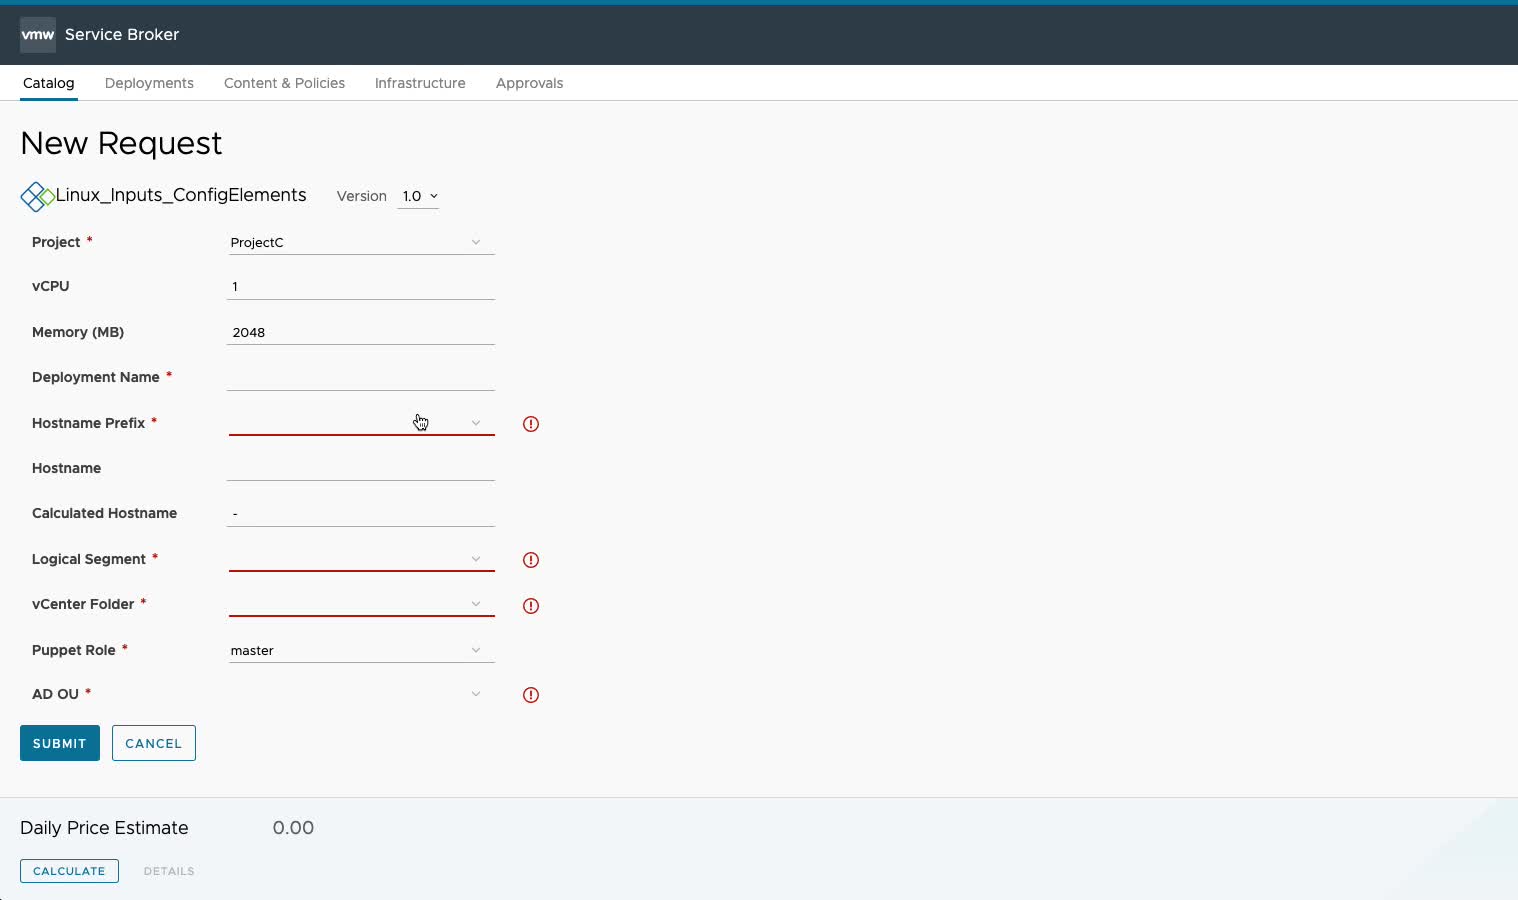Click the Daily Price Estimate label
Viewport: 1518px width, 900px height.
104,828
